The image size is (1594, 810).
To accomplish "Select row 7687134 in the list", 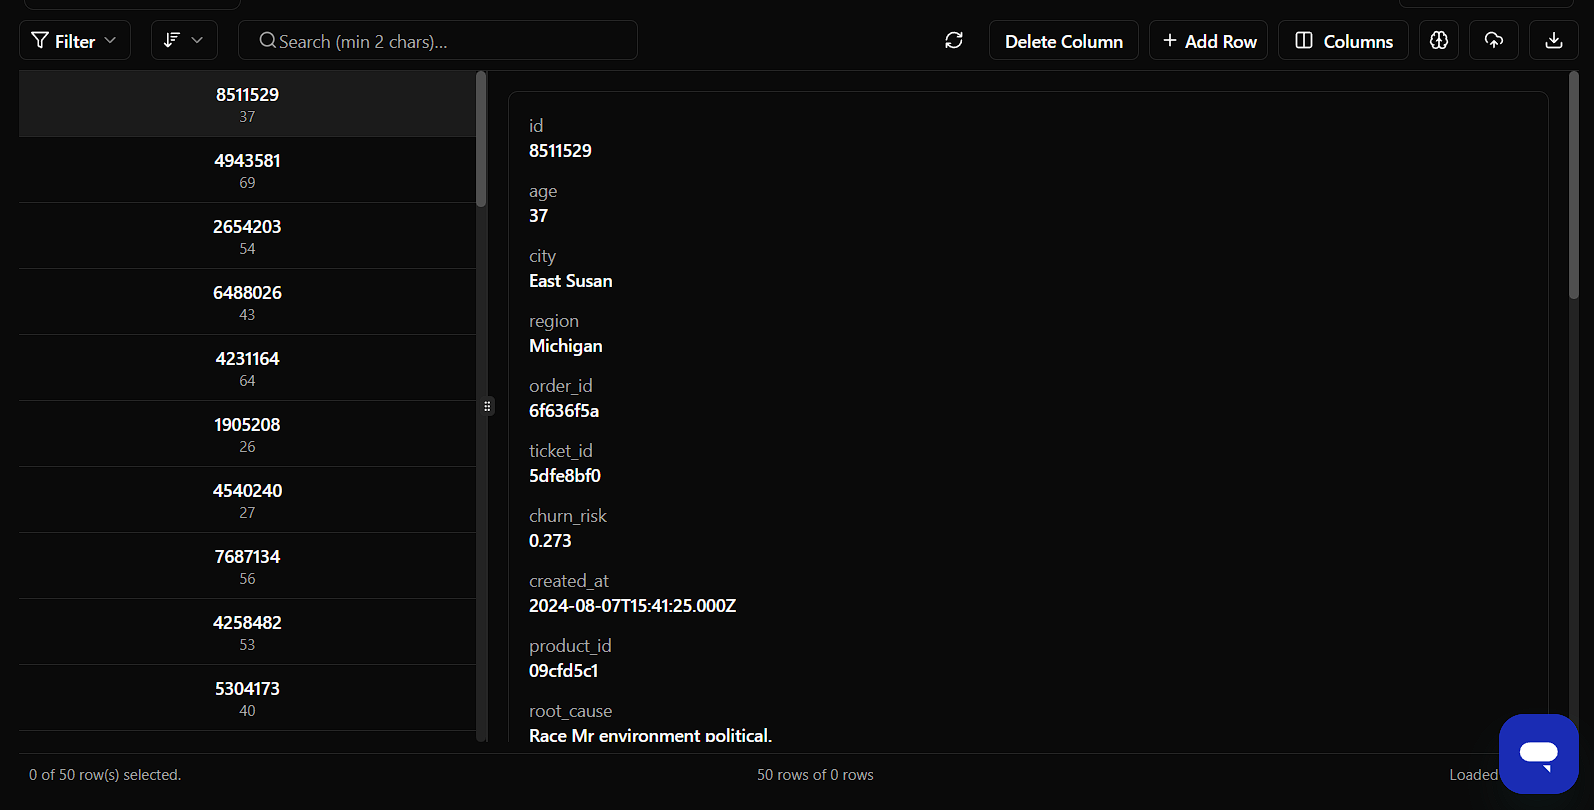I will 247,566.
